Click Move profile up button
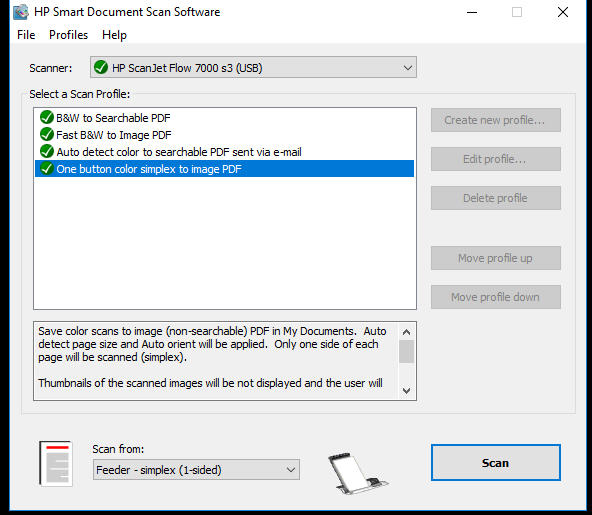This screenshot has height=515, width=592. point(496,258)
